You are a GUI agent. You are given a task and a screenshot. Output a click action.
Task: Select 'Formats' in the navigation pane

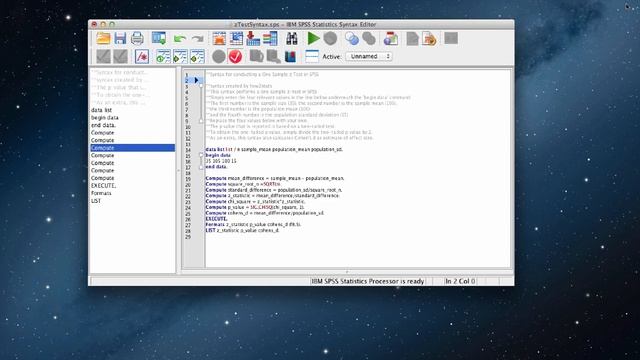click(101, 193)
